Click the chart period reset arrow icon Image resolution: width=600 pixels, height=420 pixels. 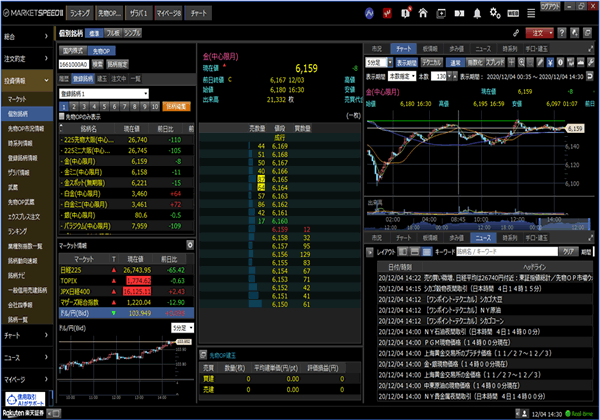click(590, 77)
